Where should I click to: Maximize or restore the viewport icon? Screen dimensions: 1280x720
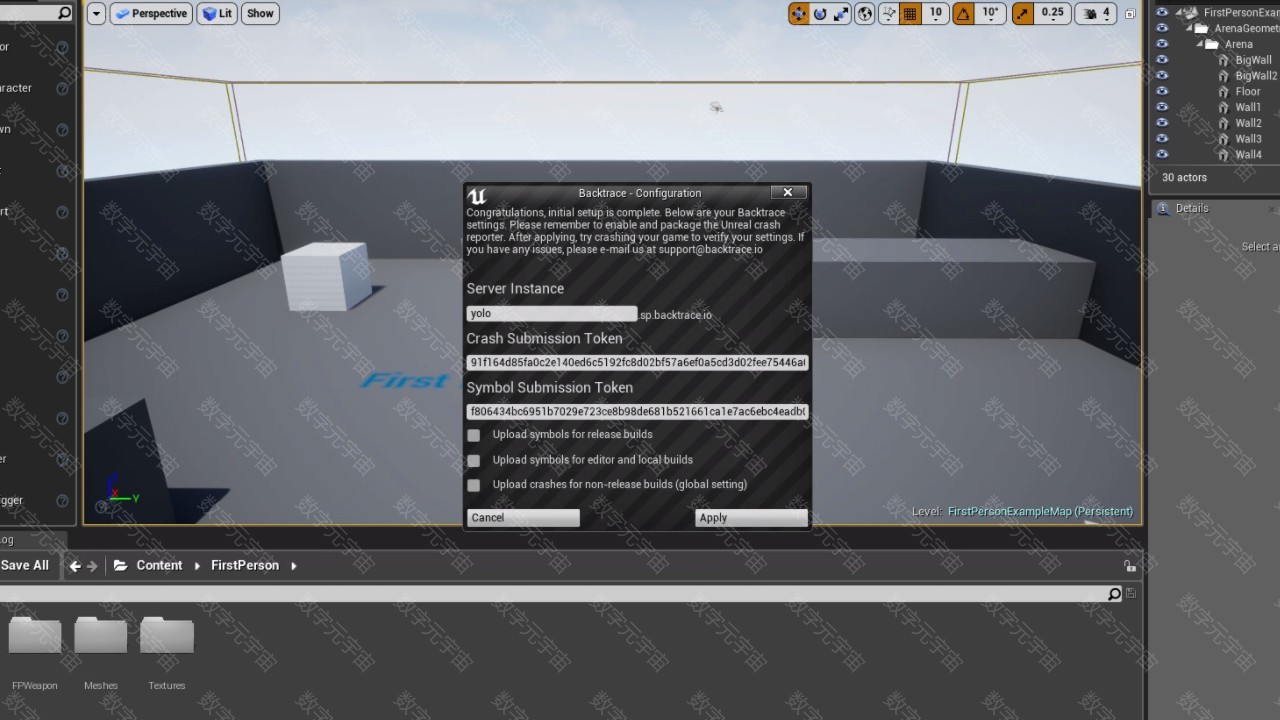click(1130, 13)
